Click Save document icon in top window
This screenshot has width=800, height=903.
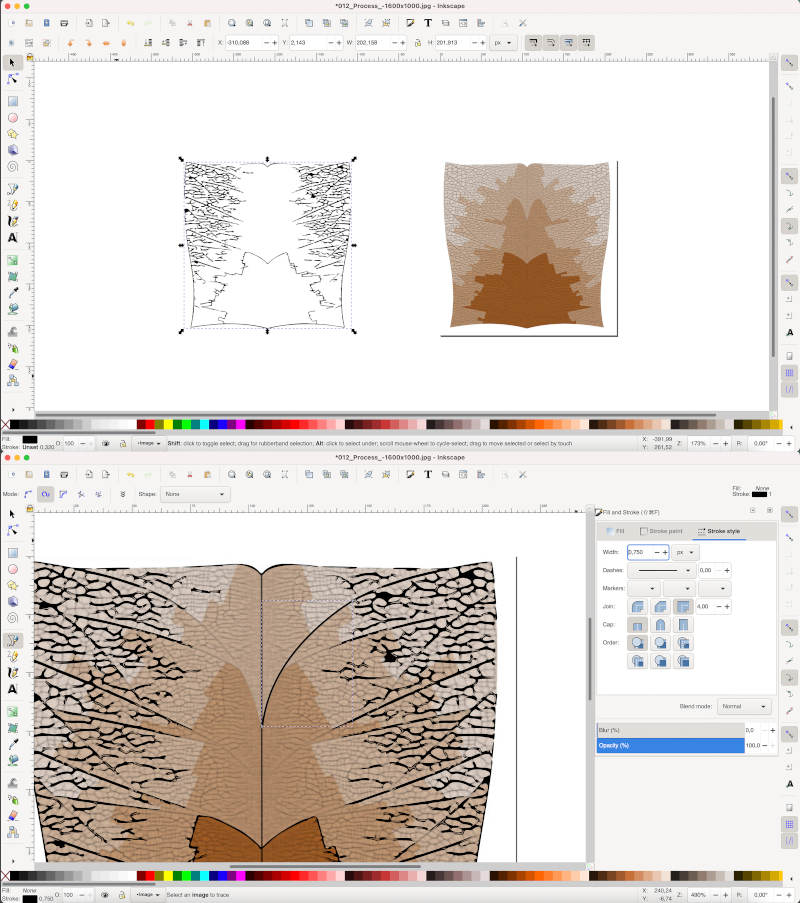click(x=47, y=23)
